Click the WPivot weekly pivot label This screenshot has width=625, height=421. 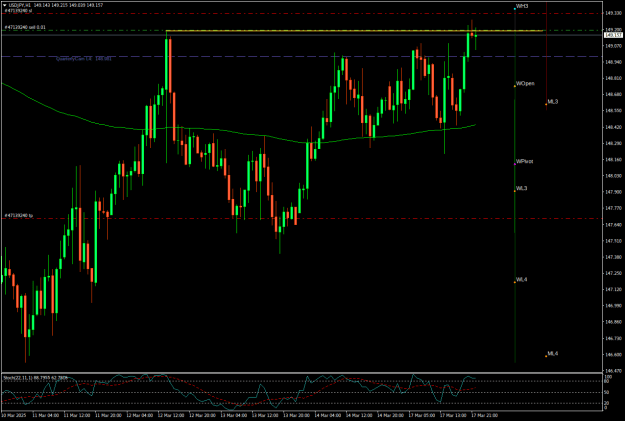pos(524,161)
